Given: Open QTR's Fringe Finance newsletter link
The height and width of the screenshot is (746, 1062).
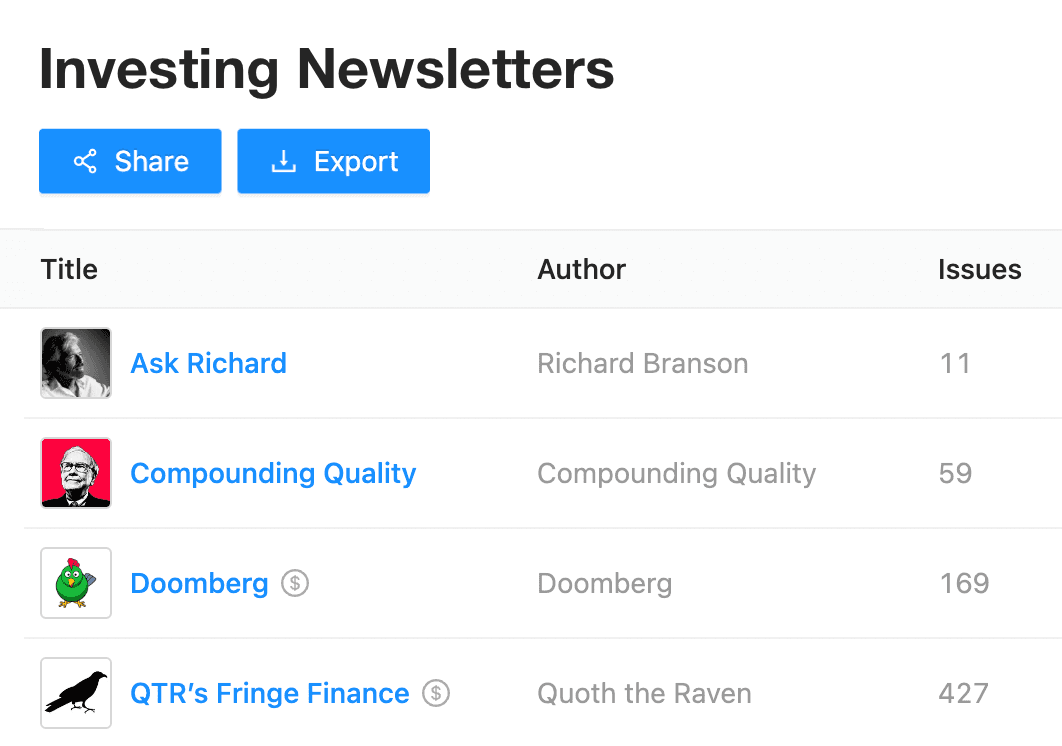Looking at the screenshot, I should (270, 693).
